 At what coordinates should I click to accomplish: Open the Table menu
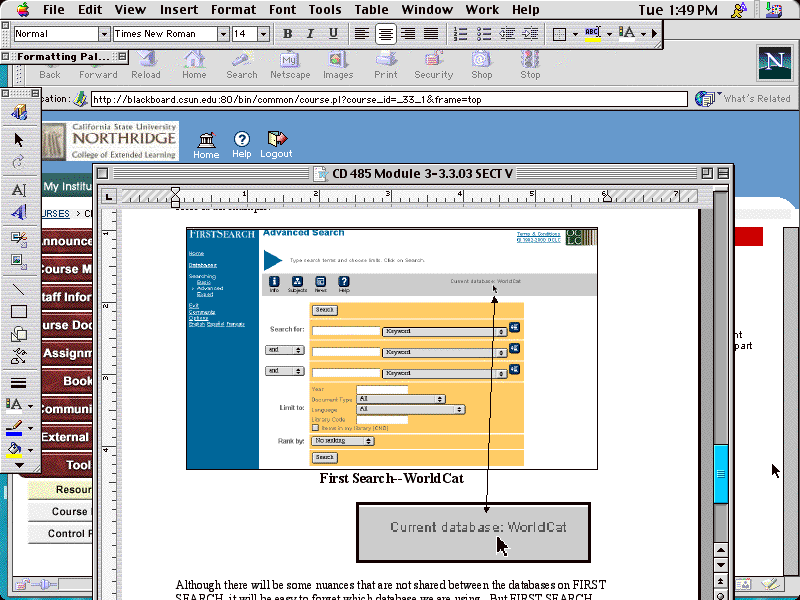pos(371,10)
